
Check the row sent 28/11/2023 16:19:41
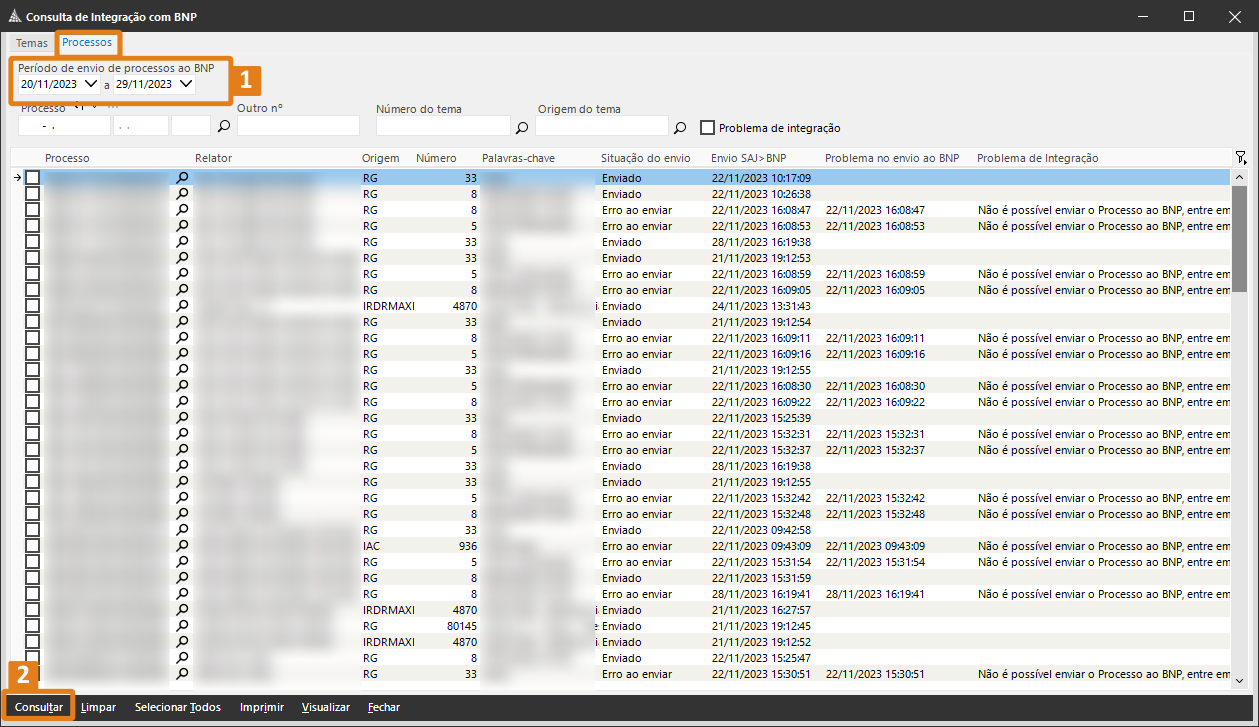click(32, 593)
